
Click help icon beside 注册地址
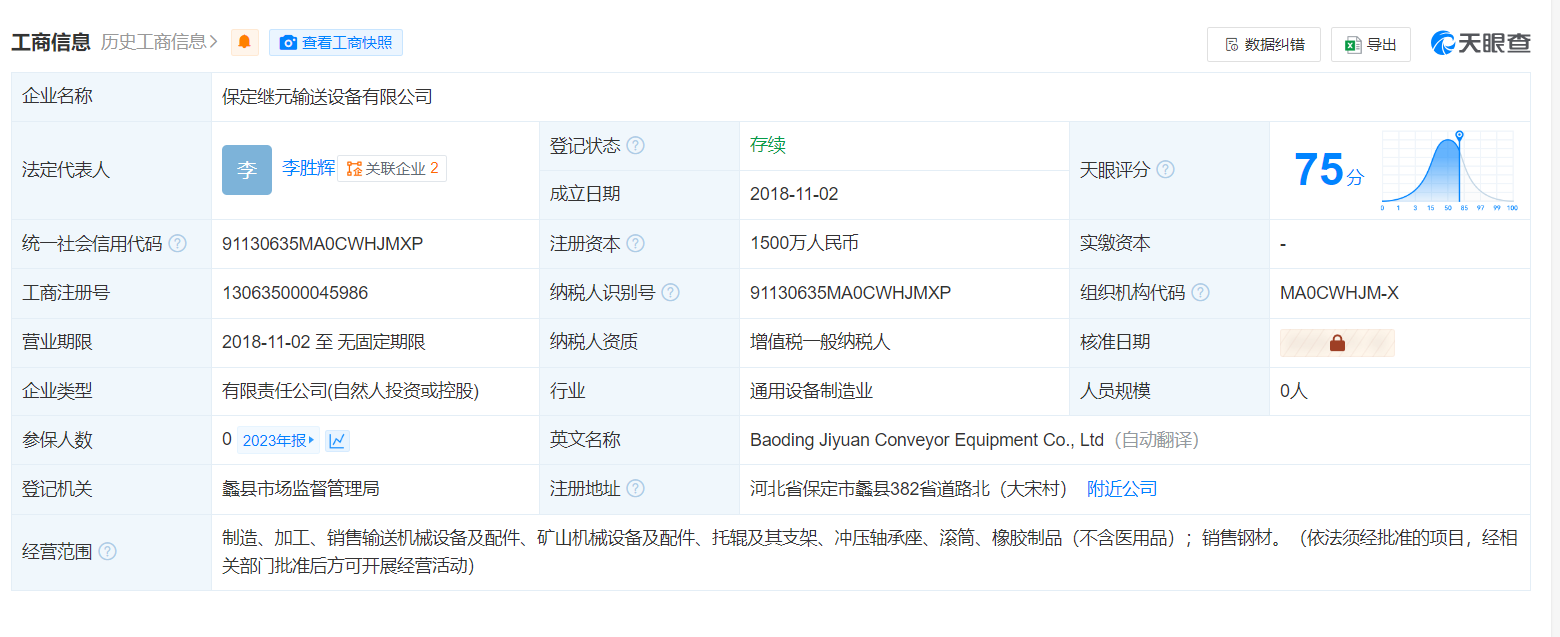pyautogui.click(x=635, y=489)
